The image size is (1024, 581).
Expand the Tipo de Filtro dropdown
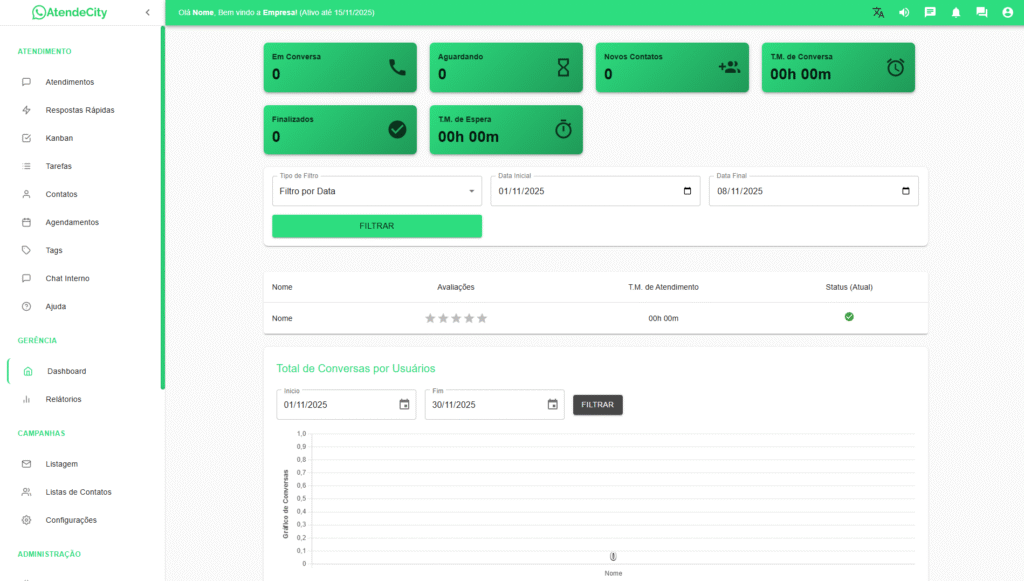point(376,191)
